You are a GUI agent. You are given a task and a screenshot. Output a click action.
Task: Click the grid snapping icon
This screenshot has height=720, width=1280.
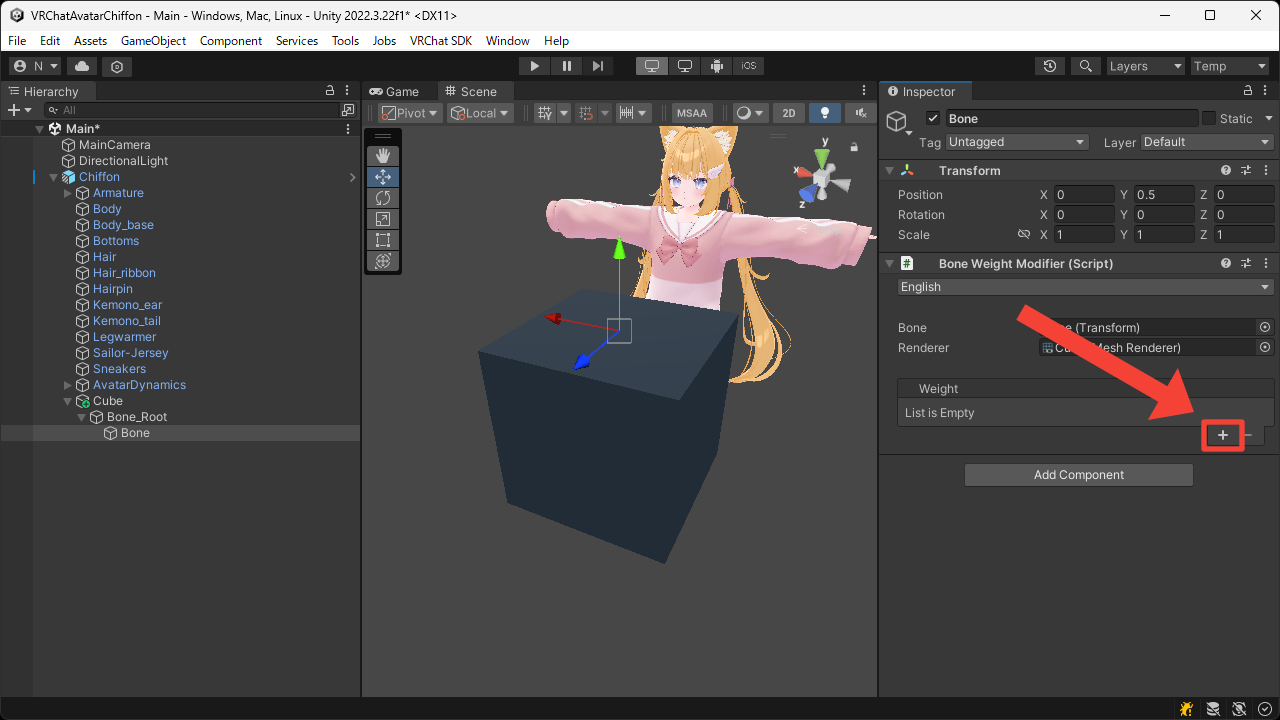(586, 113)
